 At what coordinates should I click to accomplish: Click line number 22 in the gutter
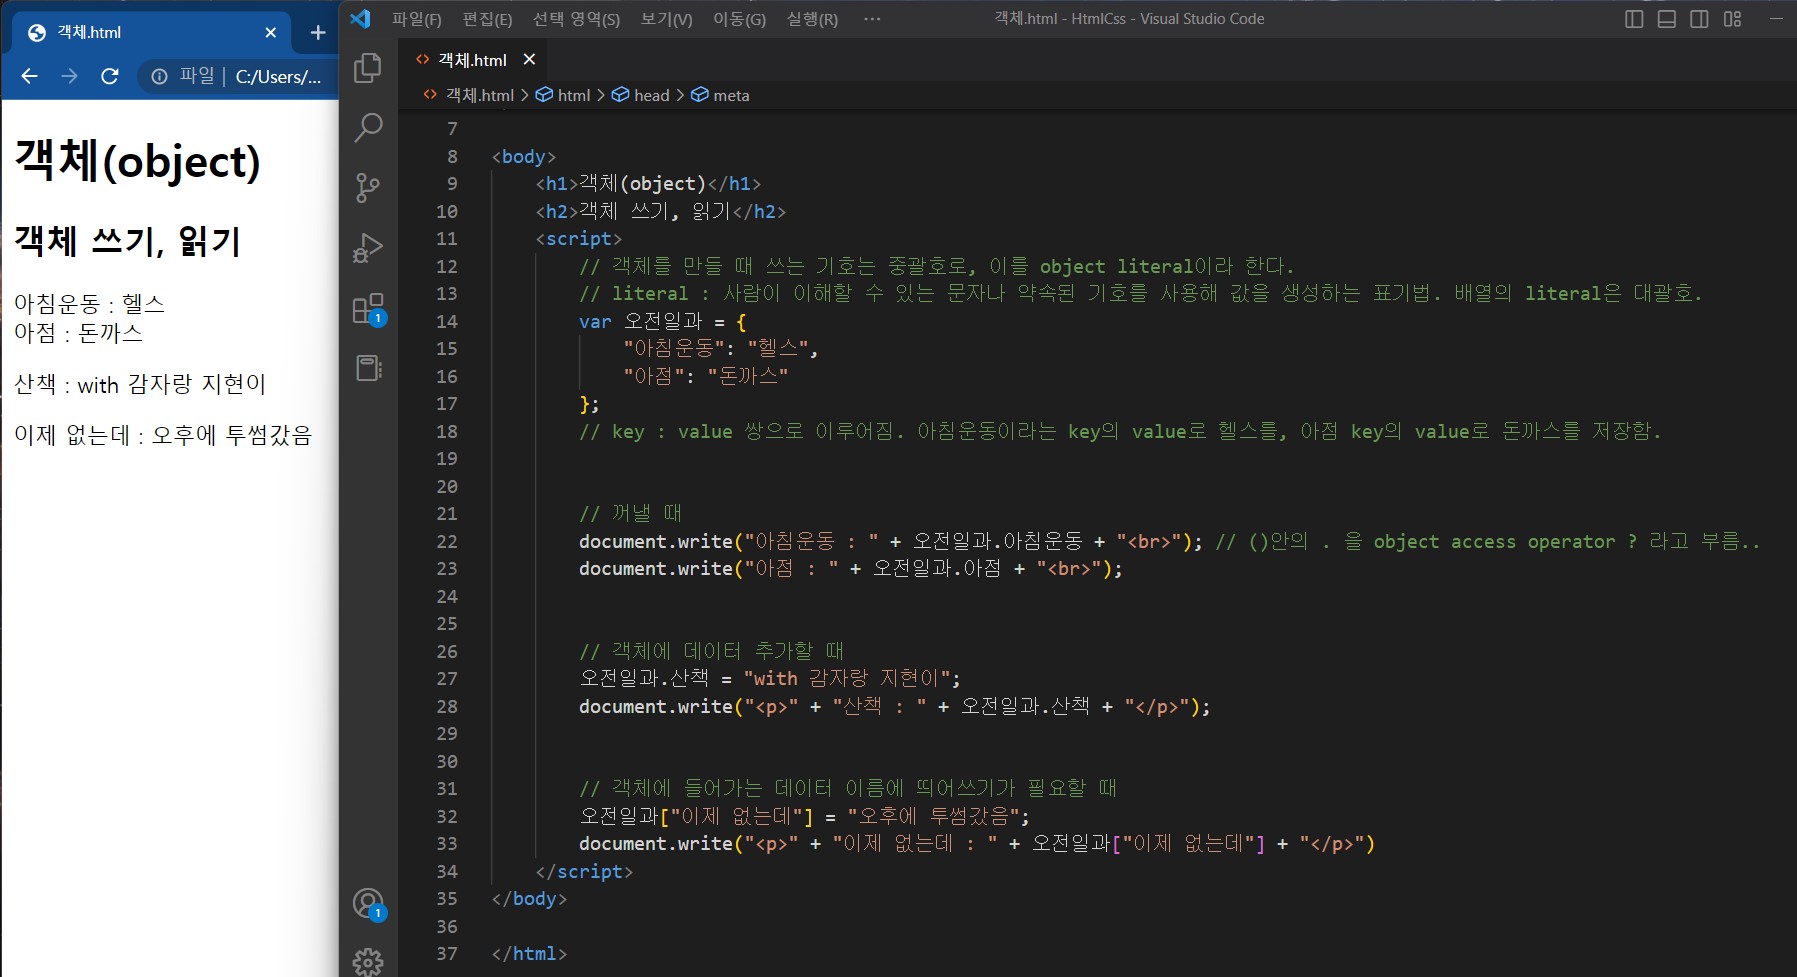[446, 541]
